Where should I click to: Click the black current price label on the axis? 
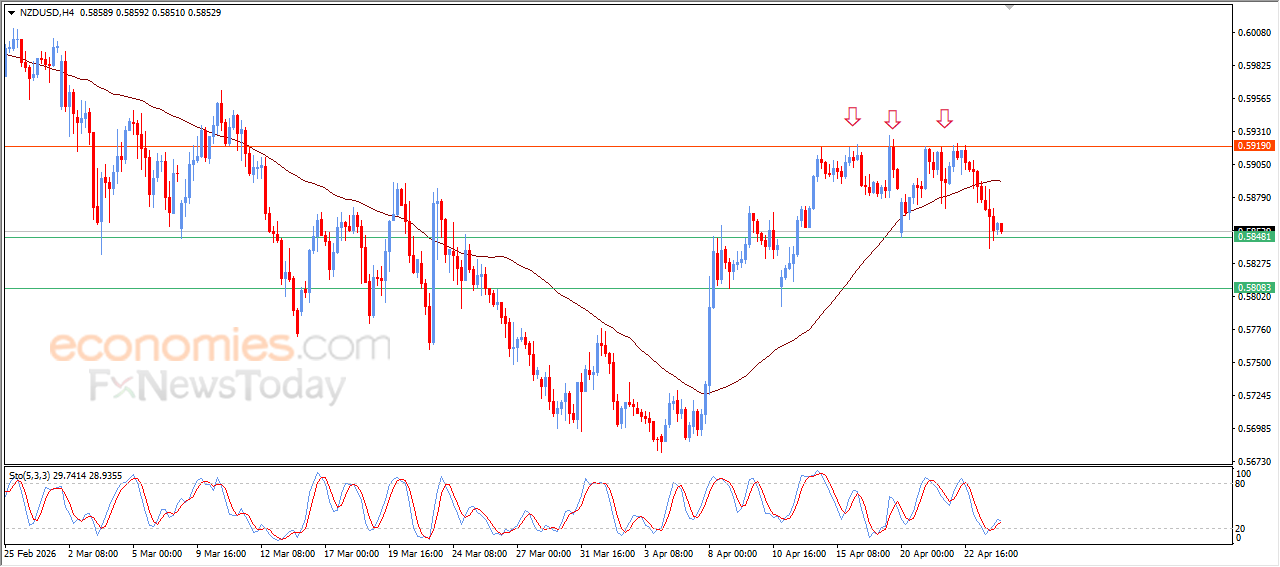(x=1254, y=230)
